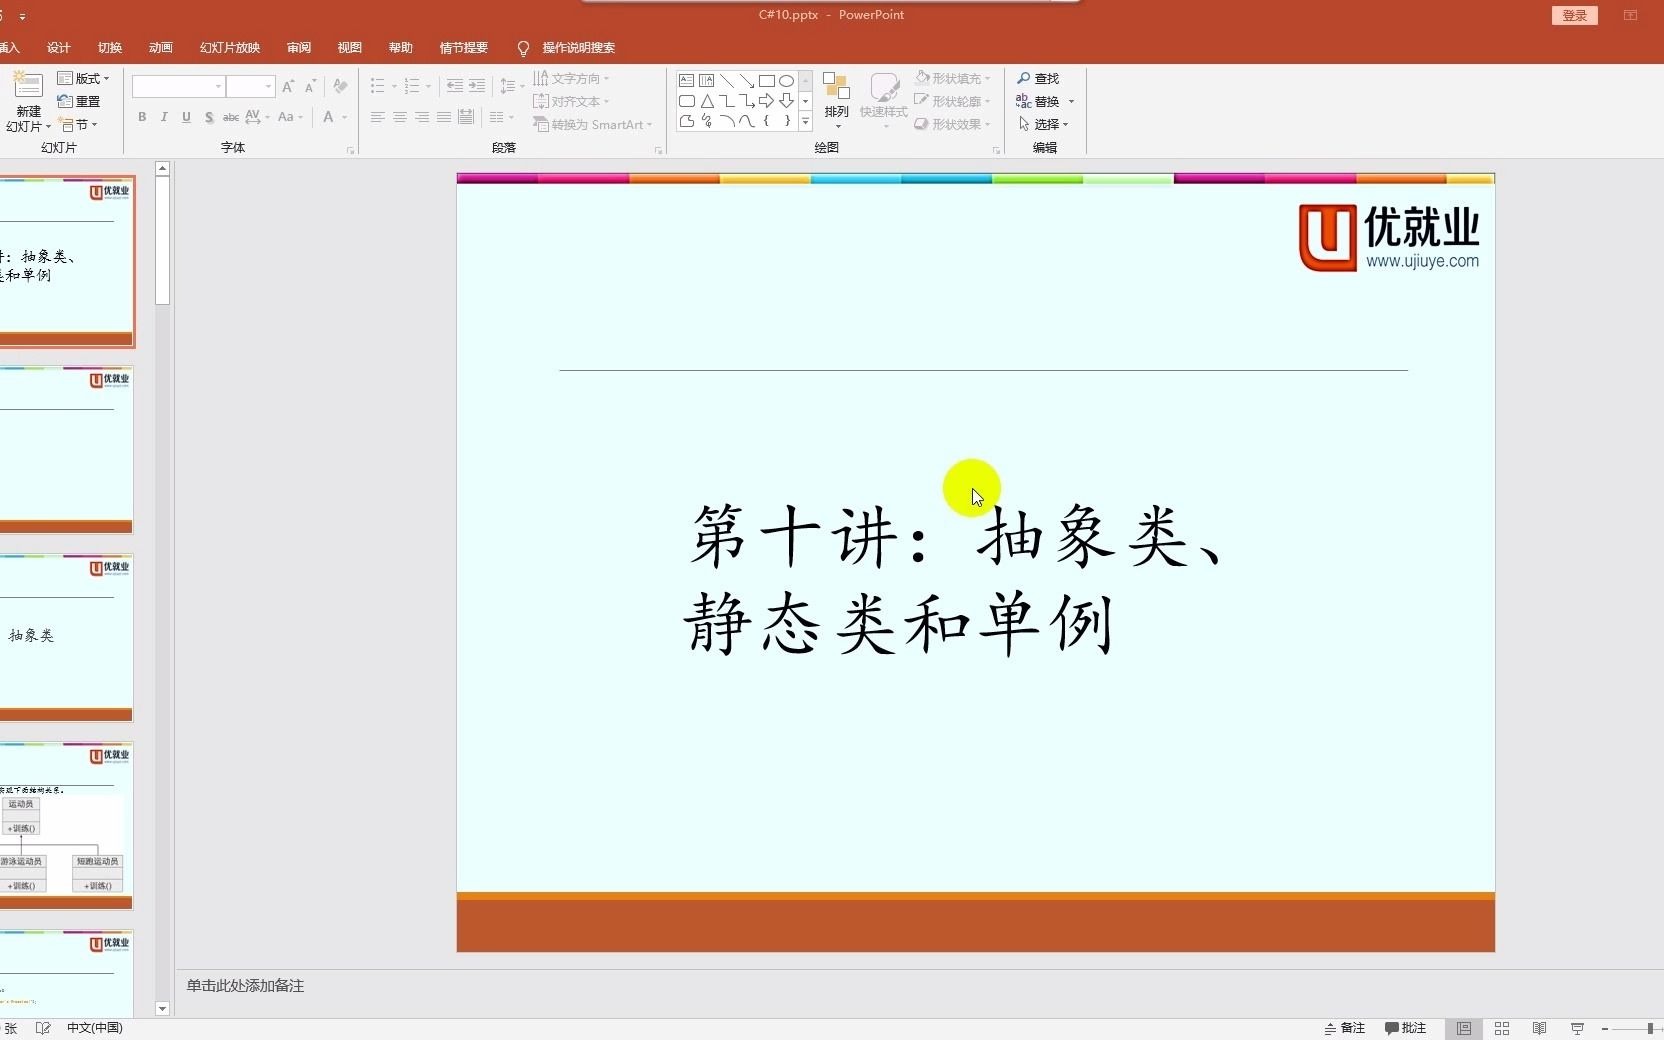The image size is (1664, 1040).
Task: Open the Layout (版式) dropdown
Action: click(83, 78)
